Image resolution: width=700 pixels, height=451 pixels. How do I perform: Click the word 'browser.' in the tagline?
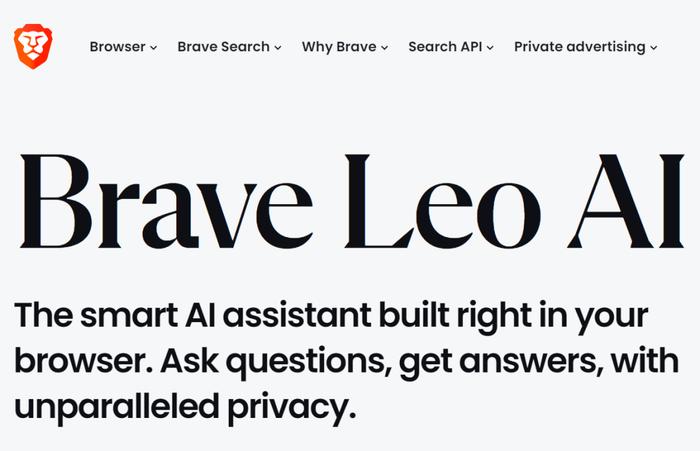click(x=83, y=361)
